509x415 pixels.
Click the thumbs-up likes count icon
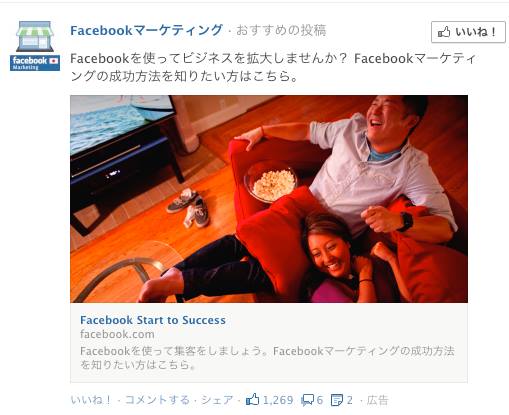coord(252,399)
